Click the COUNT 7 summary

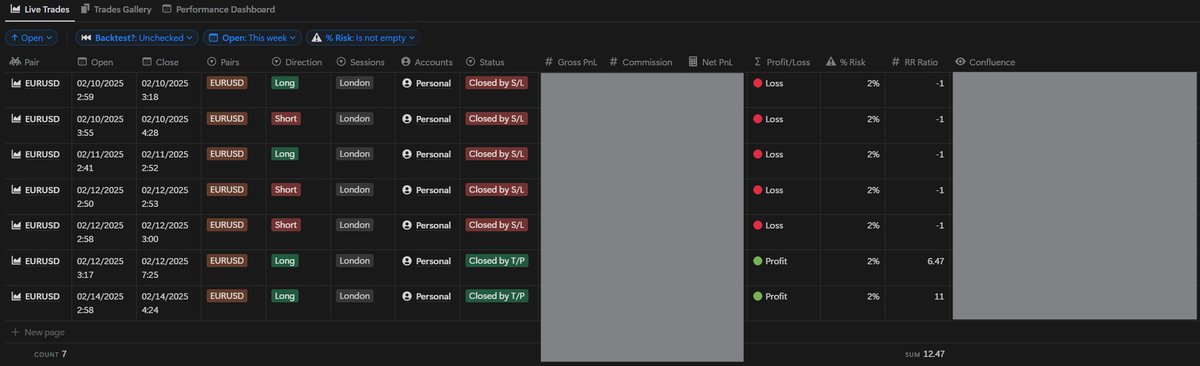(51, 354)
